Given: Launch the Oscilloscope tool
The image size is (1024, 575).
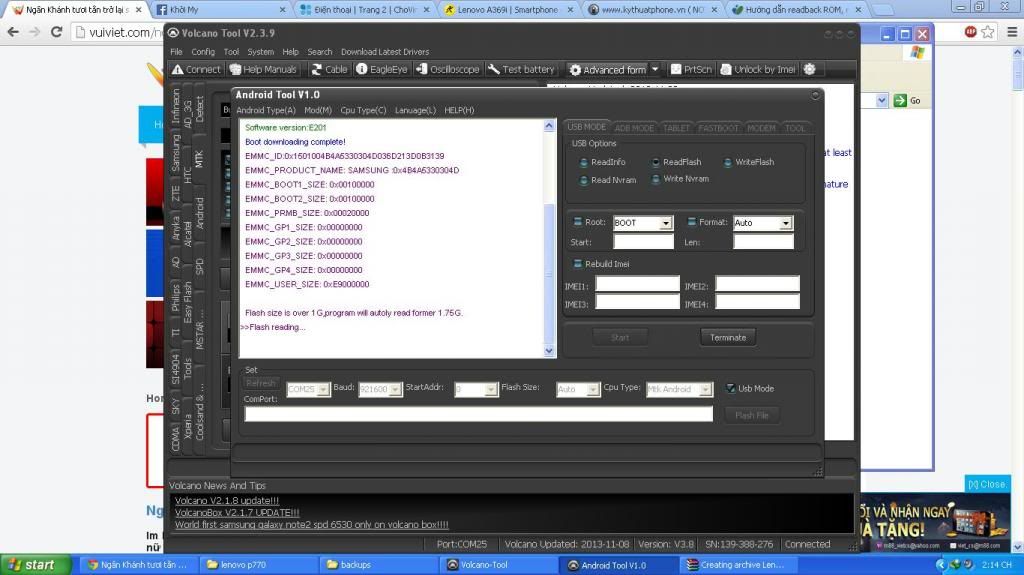Looking at the screenshot, I should click(447, 69).
